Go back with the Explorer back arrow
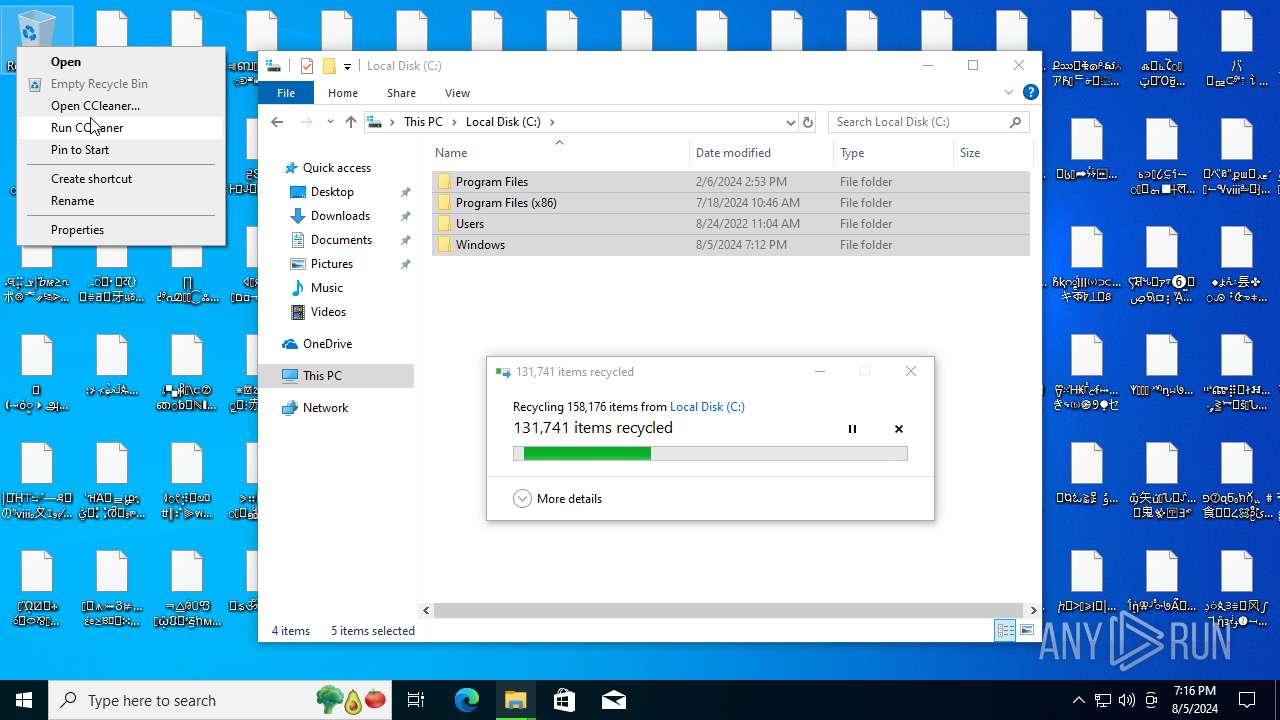The width and height of the screenshot is (1280, 720). tap(277, 122)
